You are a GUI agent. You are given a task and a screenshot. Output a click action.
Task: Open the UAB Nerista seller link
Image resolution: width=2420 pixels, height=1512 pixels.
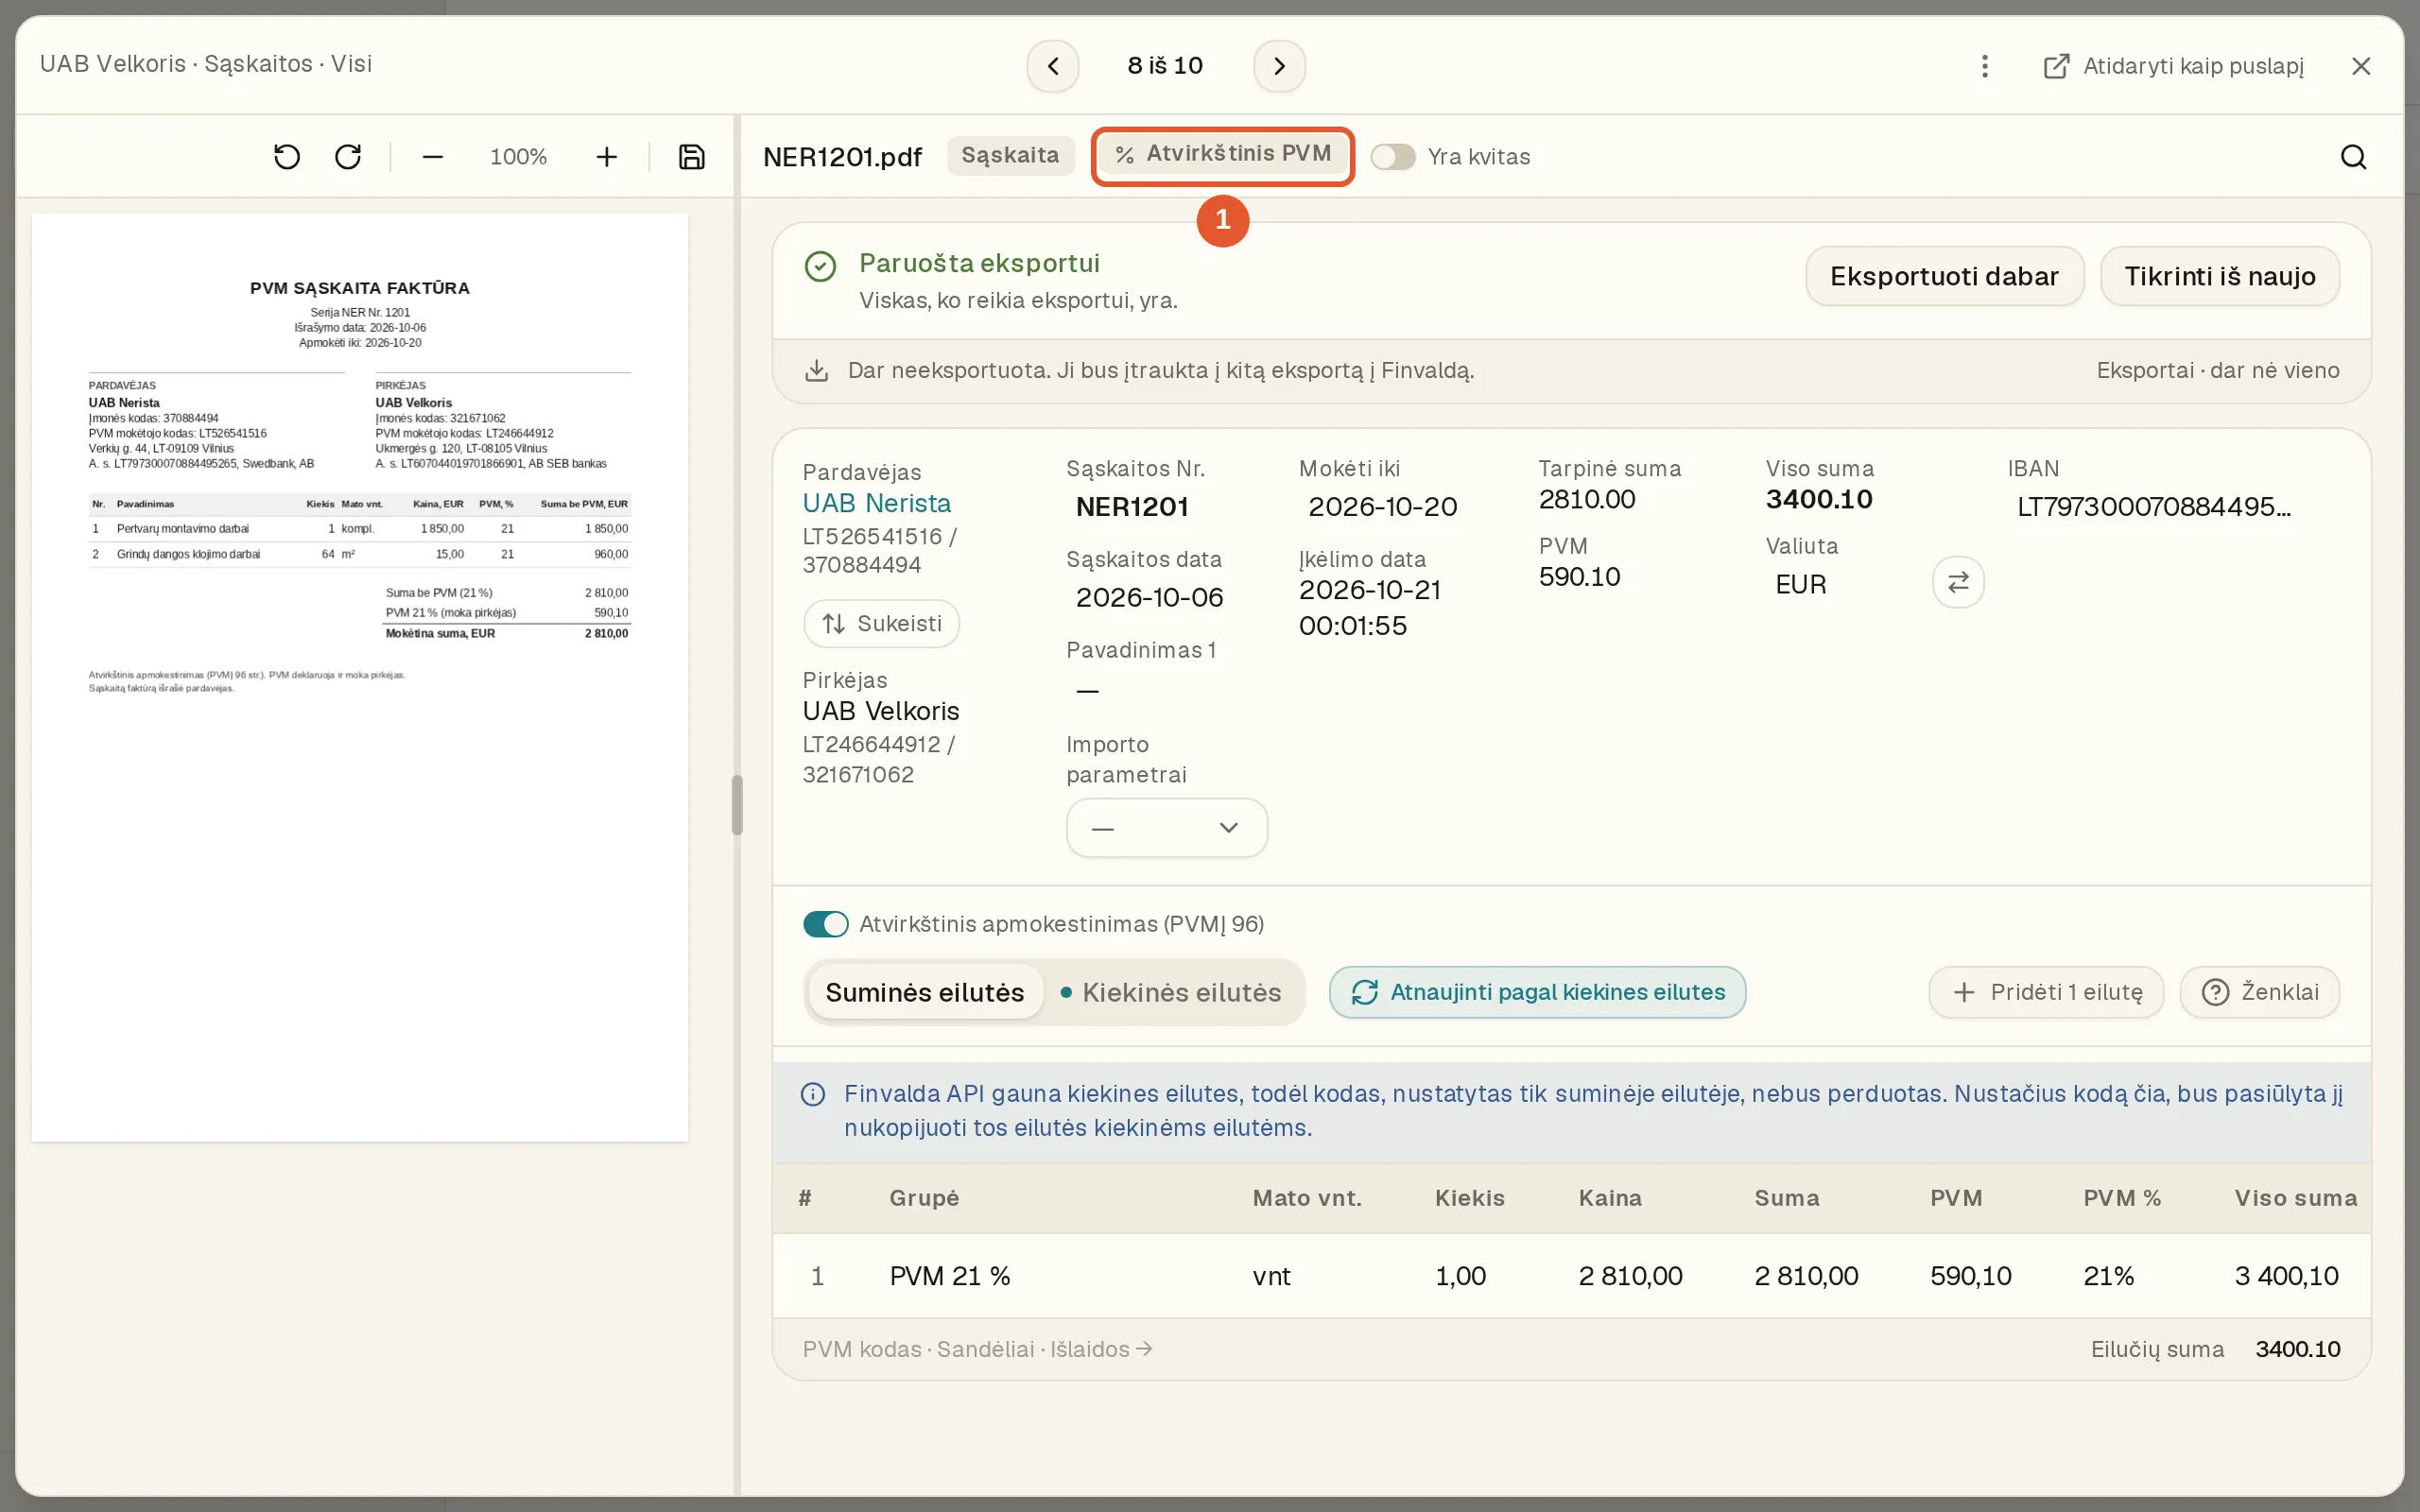(877, 503)
